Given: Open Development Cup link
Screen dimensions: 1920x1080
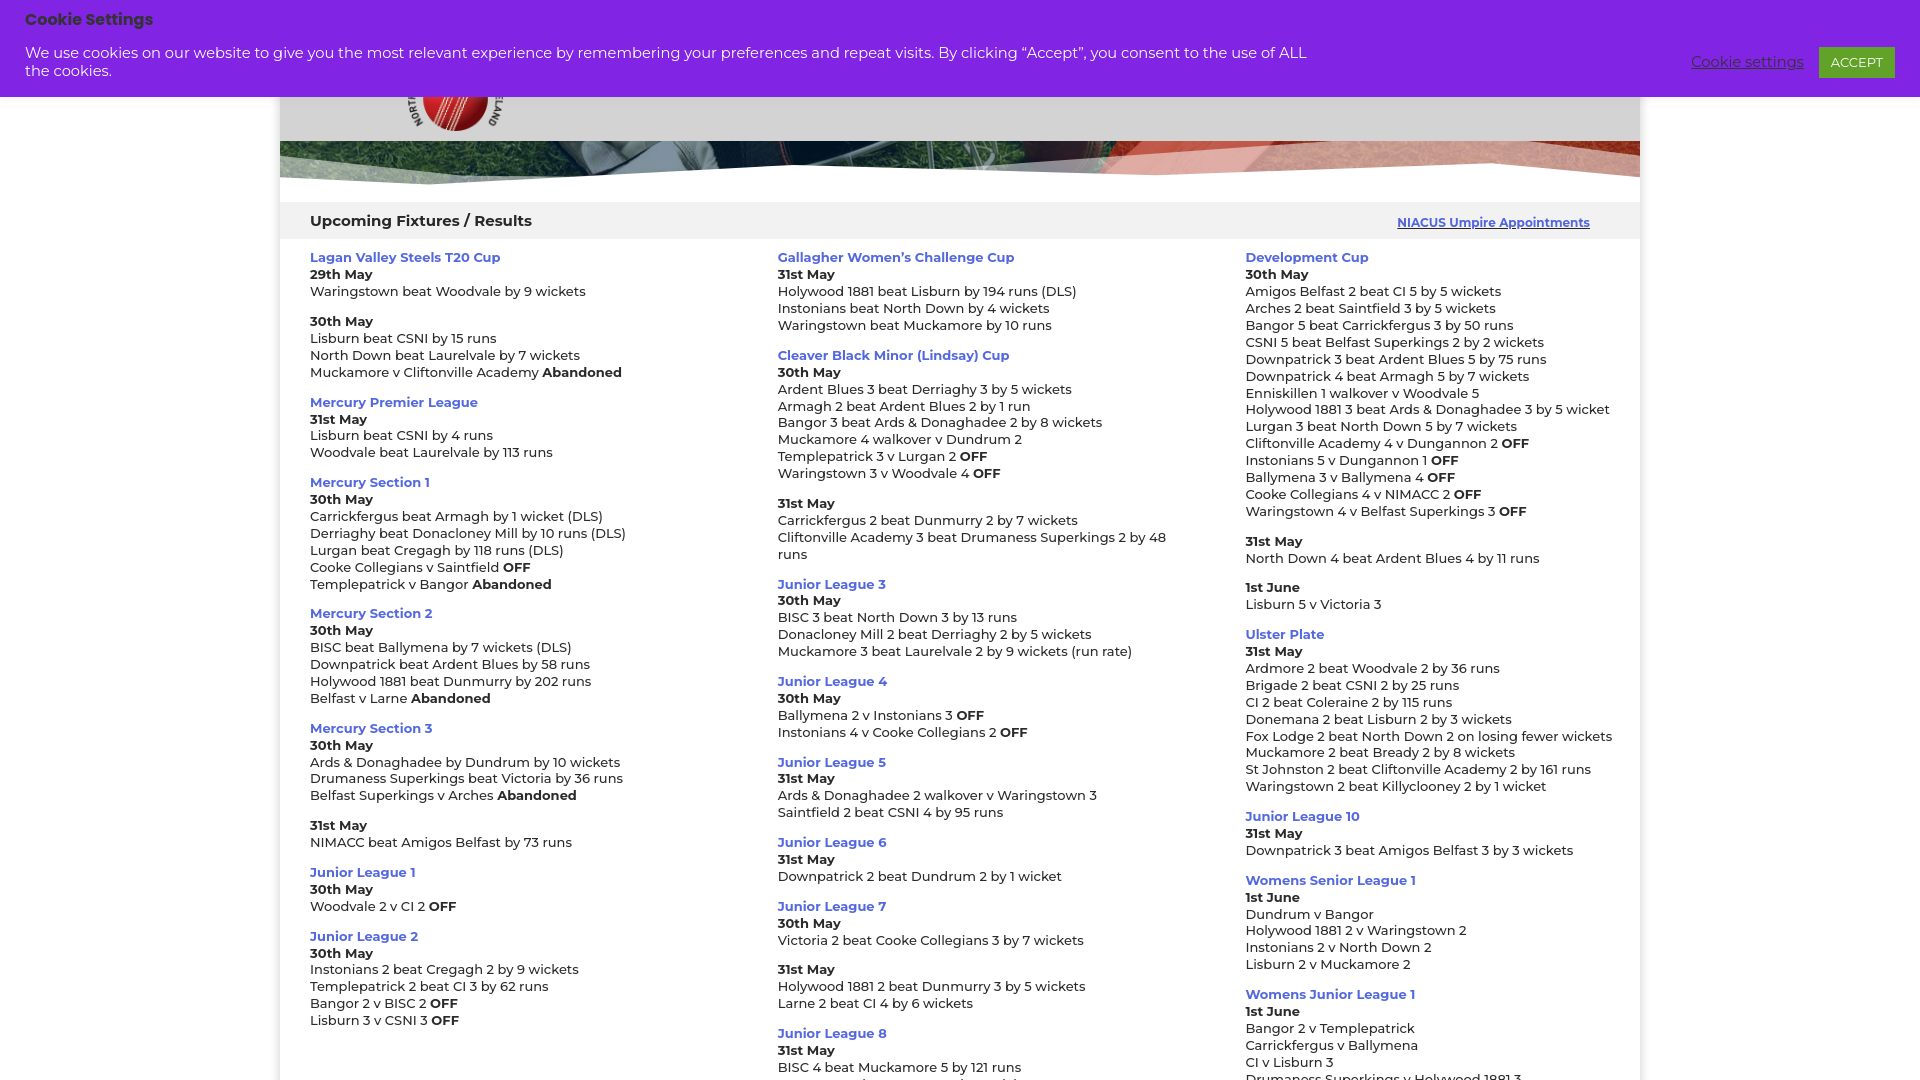Looking at the screenshot, I should [x=1306, y=258].
